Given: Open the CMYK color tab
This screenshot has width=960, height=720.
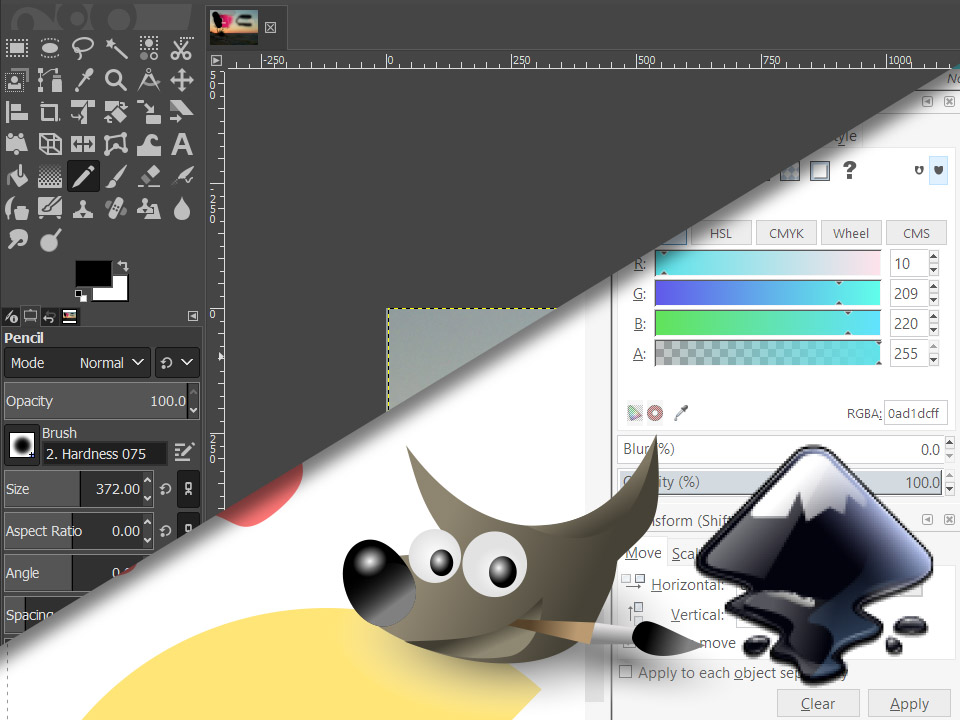Looking at the screenshot, I should [x=786, y=233].
